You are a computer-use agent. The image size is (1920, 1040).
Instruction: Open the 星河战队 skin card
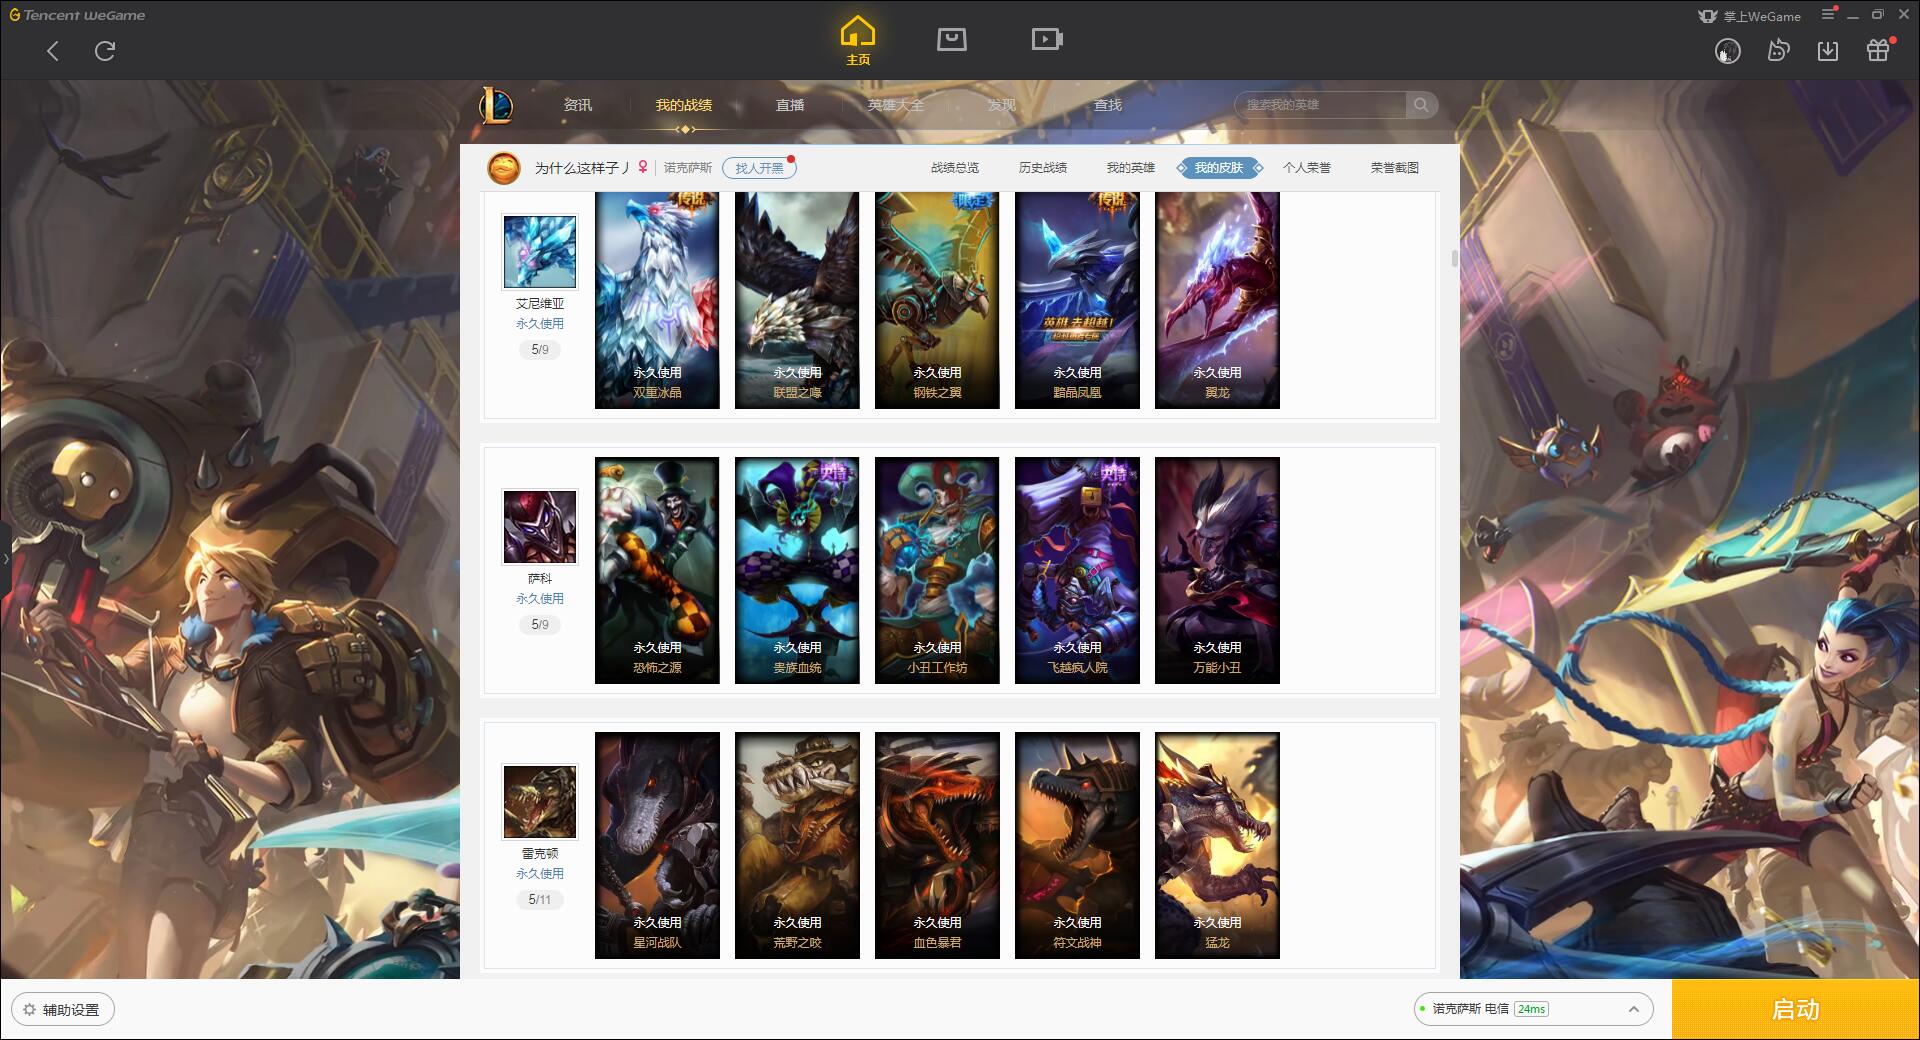(657, 846)
